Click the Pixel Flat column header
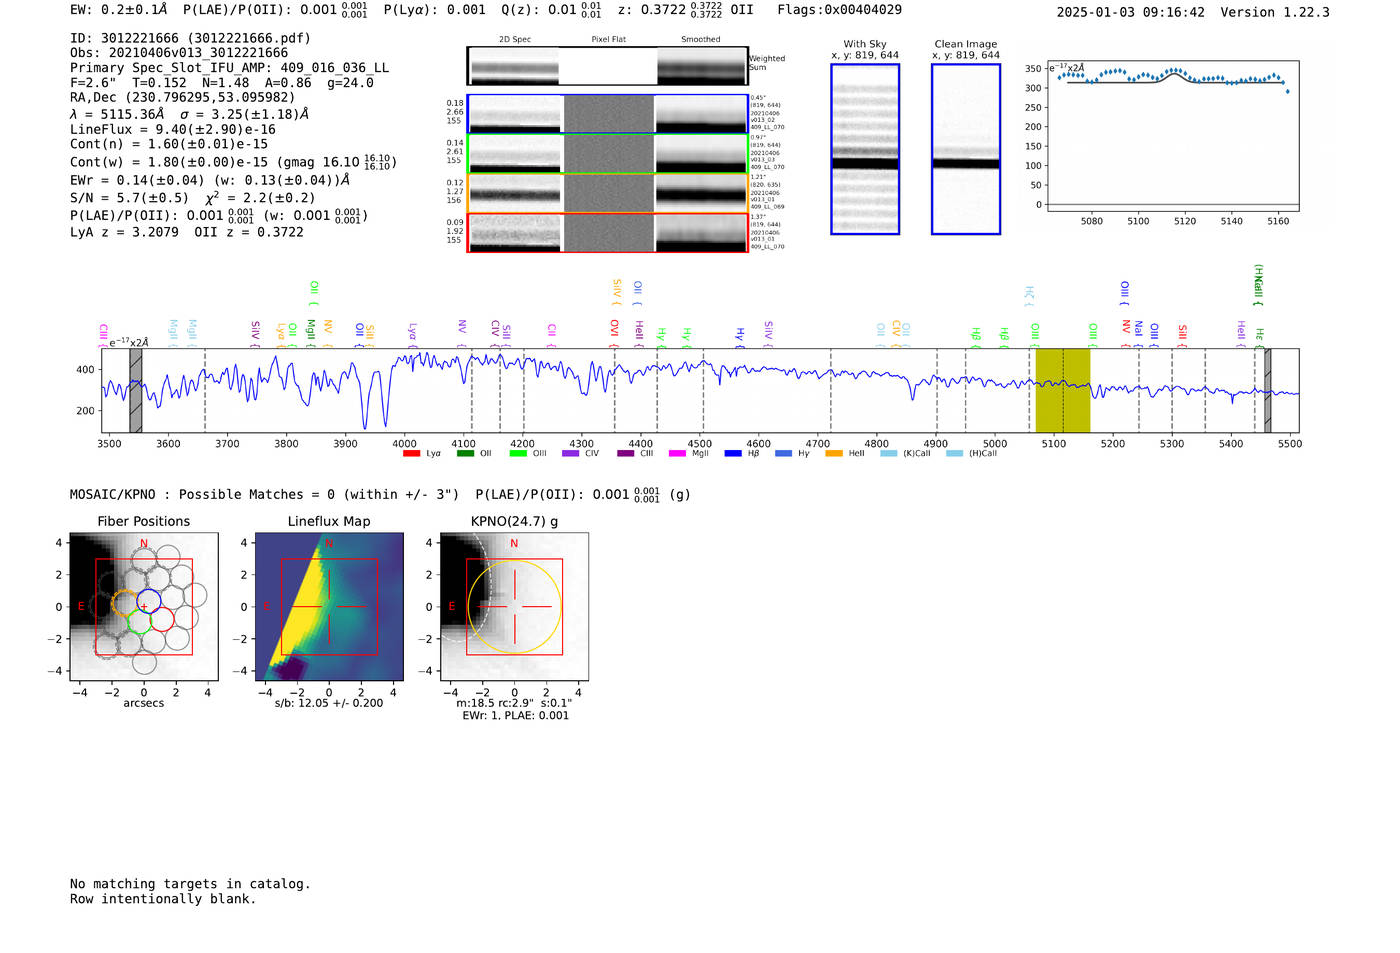Screen dimensions: 1400x953 (x=608, y=40)
